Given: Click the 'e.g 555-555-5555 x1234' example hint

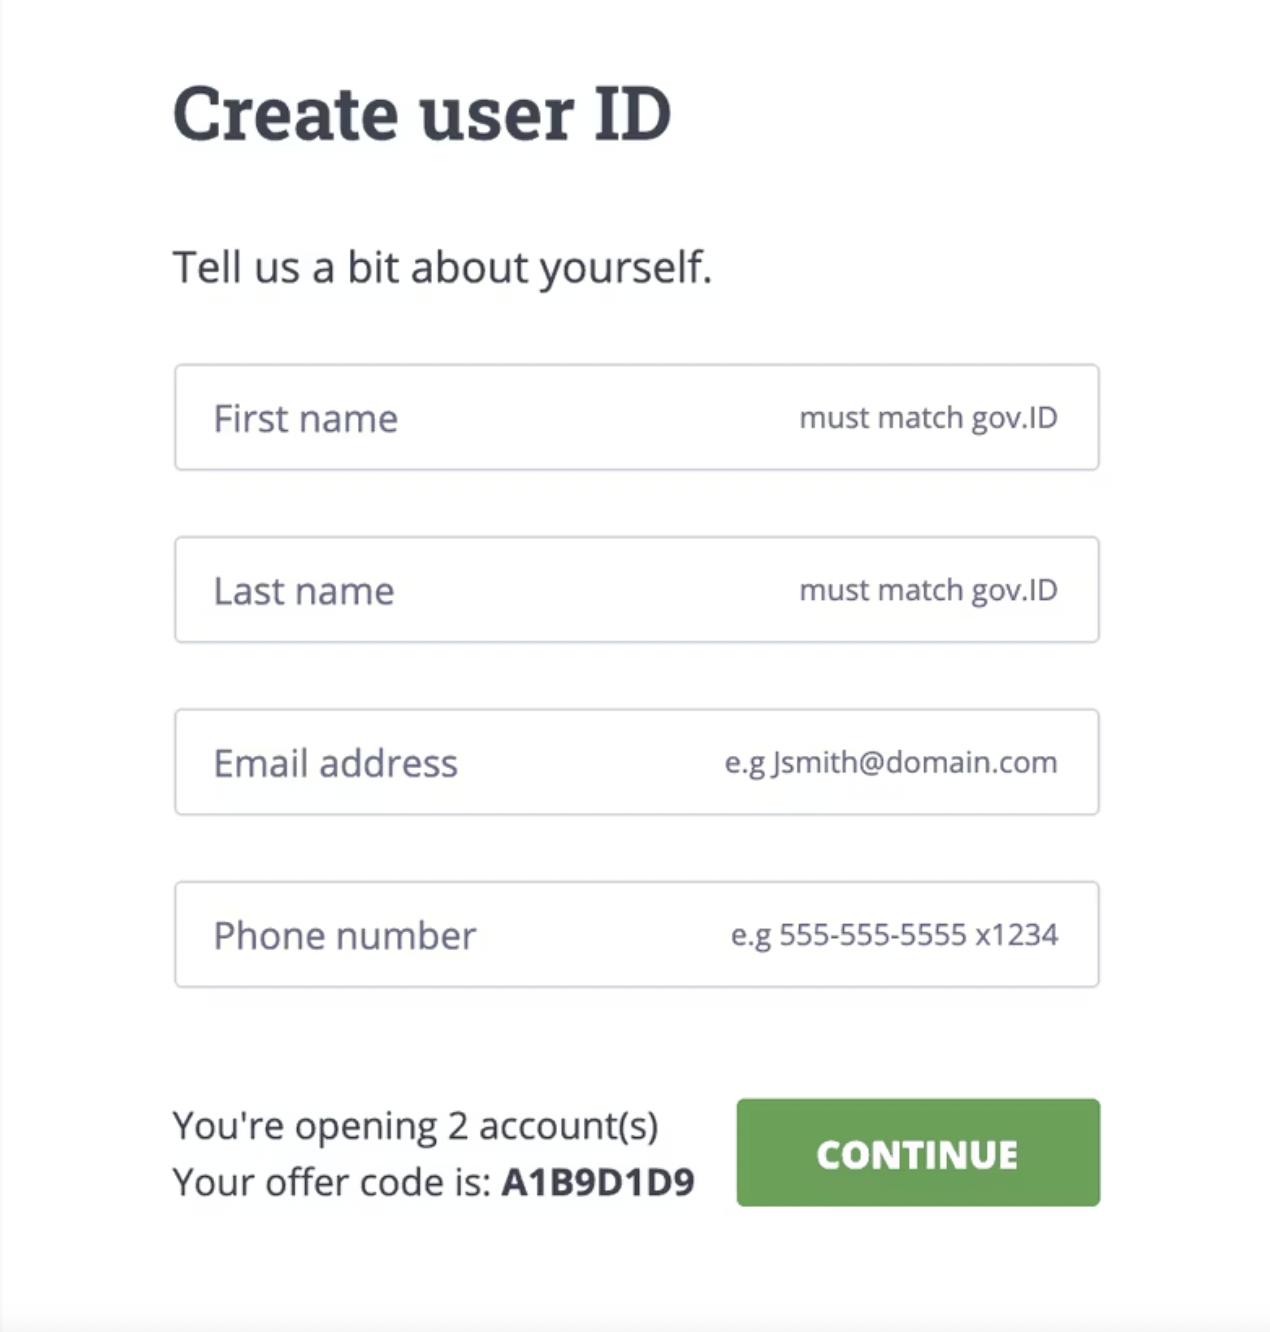Looking at the screenshot, I should click(x=894, y=935).
